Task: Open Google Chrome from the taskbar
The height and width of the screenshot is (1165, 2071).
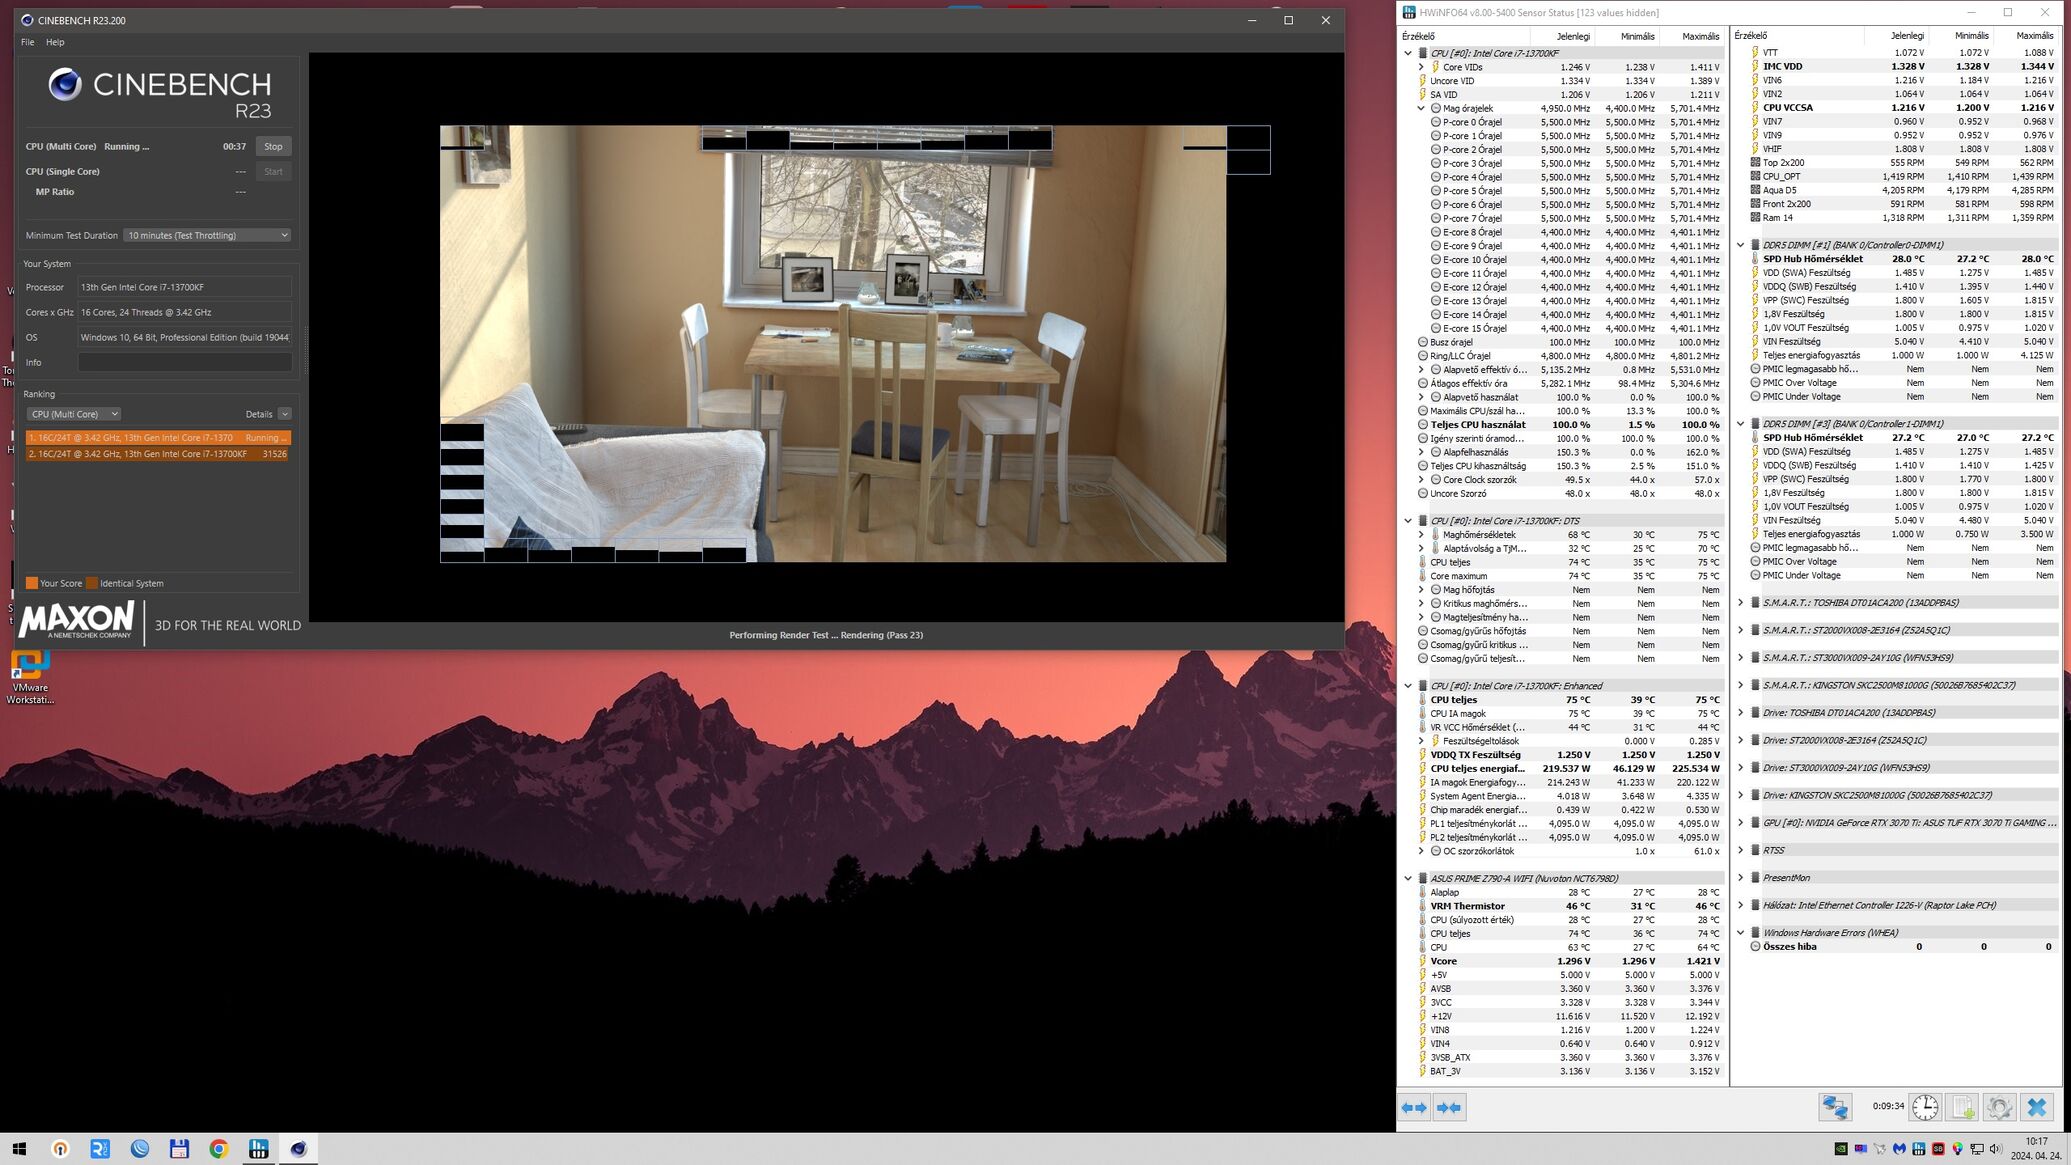Action: 219,1149
